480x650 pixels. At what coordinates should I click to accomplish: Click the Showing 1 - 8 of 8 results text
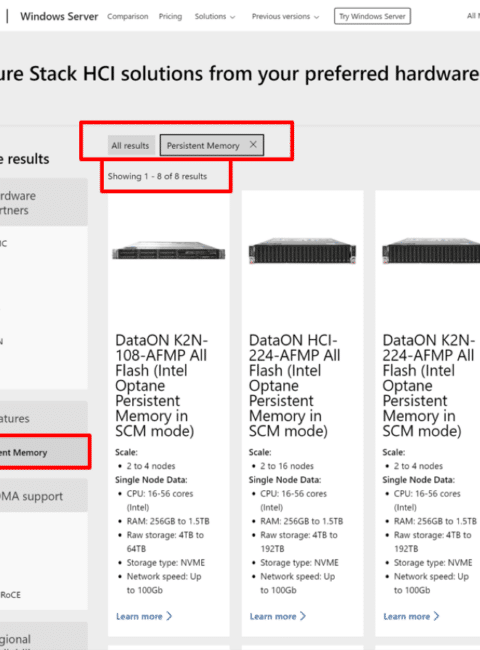pos(157,176)
